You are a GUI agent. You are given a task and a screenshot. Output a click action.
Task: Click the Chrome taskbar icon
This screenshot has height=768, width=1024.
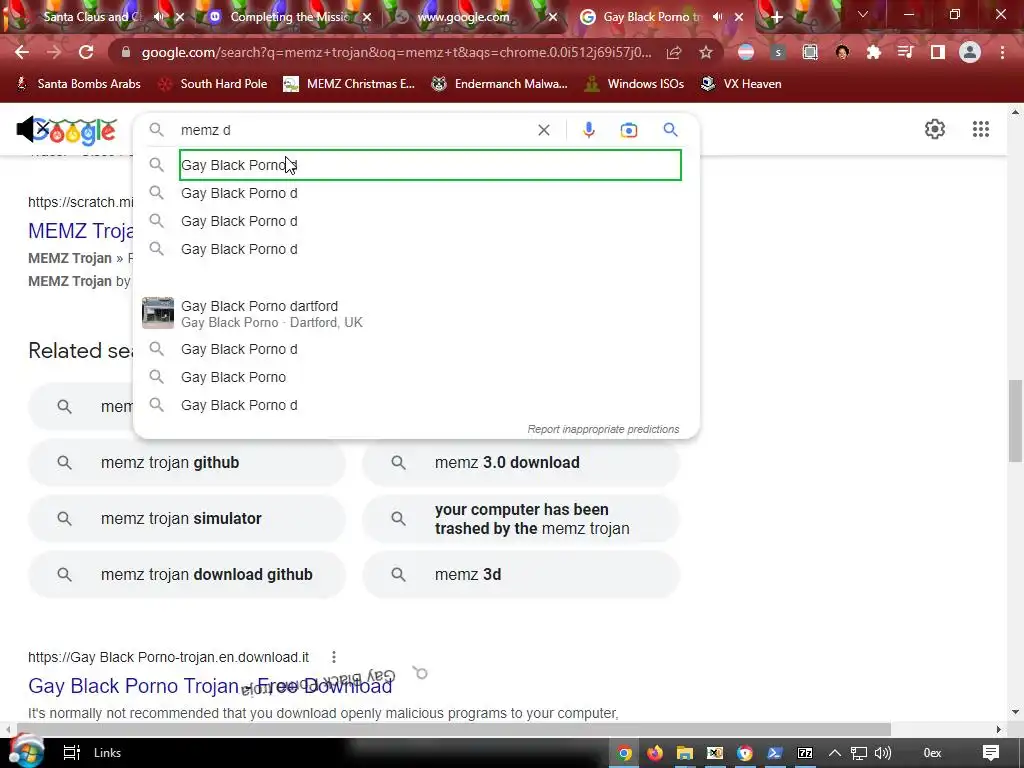pos(624,753)
